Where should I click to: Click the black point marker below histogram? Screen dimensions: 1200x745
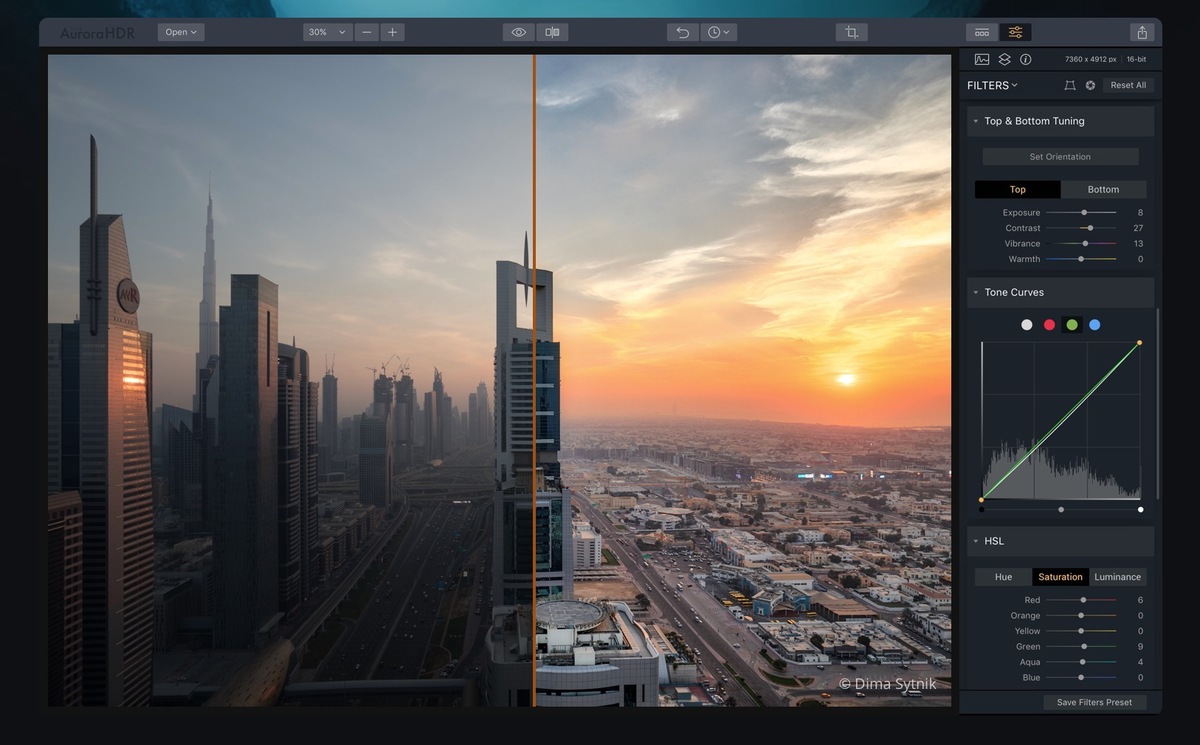point(981,510)
